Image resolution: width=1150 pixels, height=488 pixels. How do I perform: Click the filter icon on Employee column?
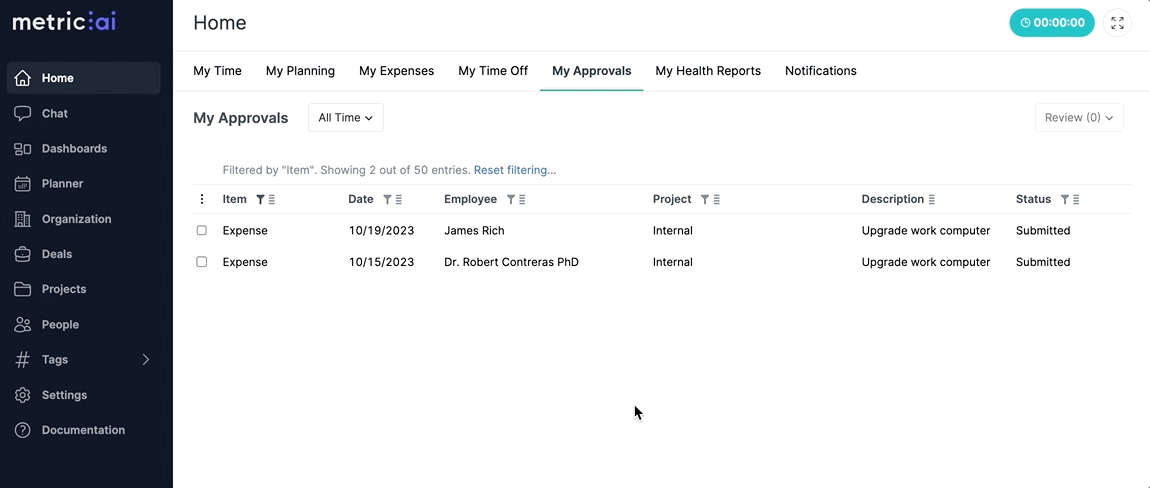[x=510, y=200]
